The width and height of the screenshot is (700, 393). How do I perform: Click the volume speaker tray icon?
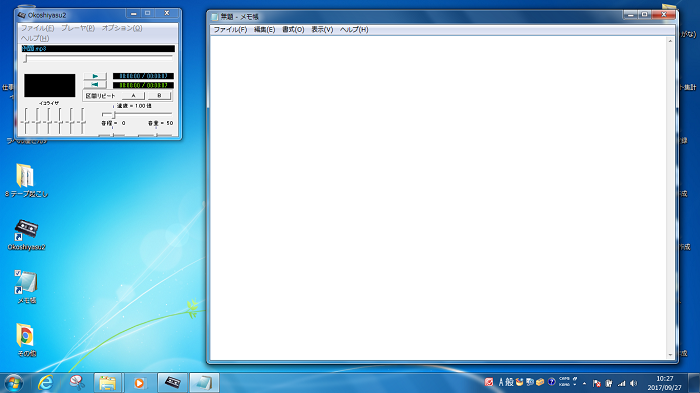point(633,383)
